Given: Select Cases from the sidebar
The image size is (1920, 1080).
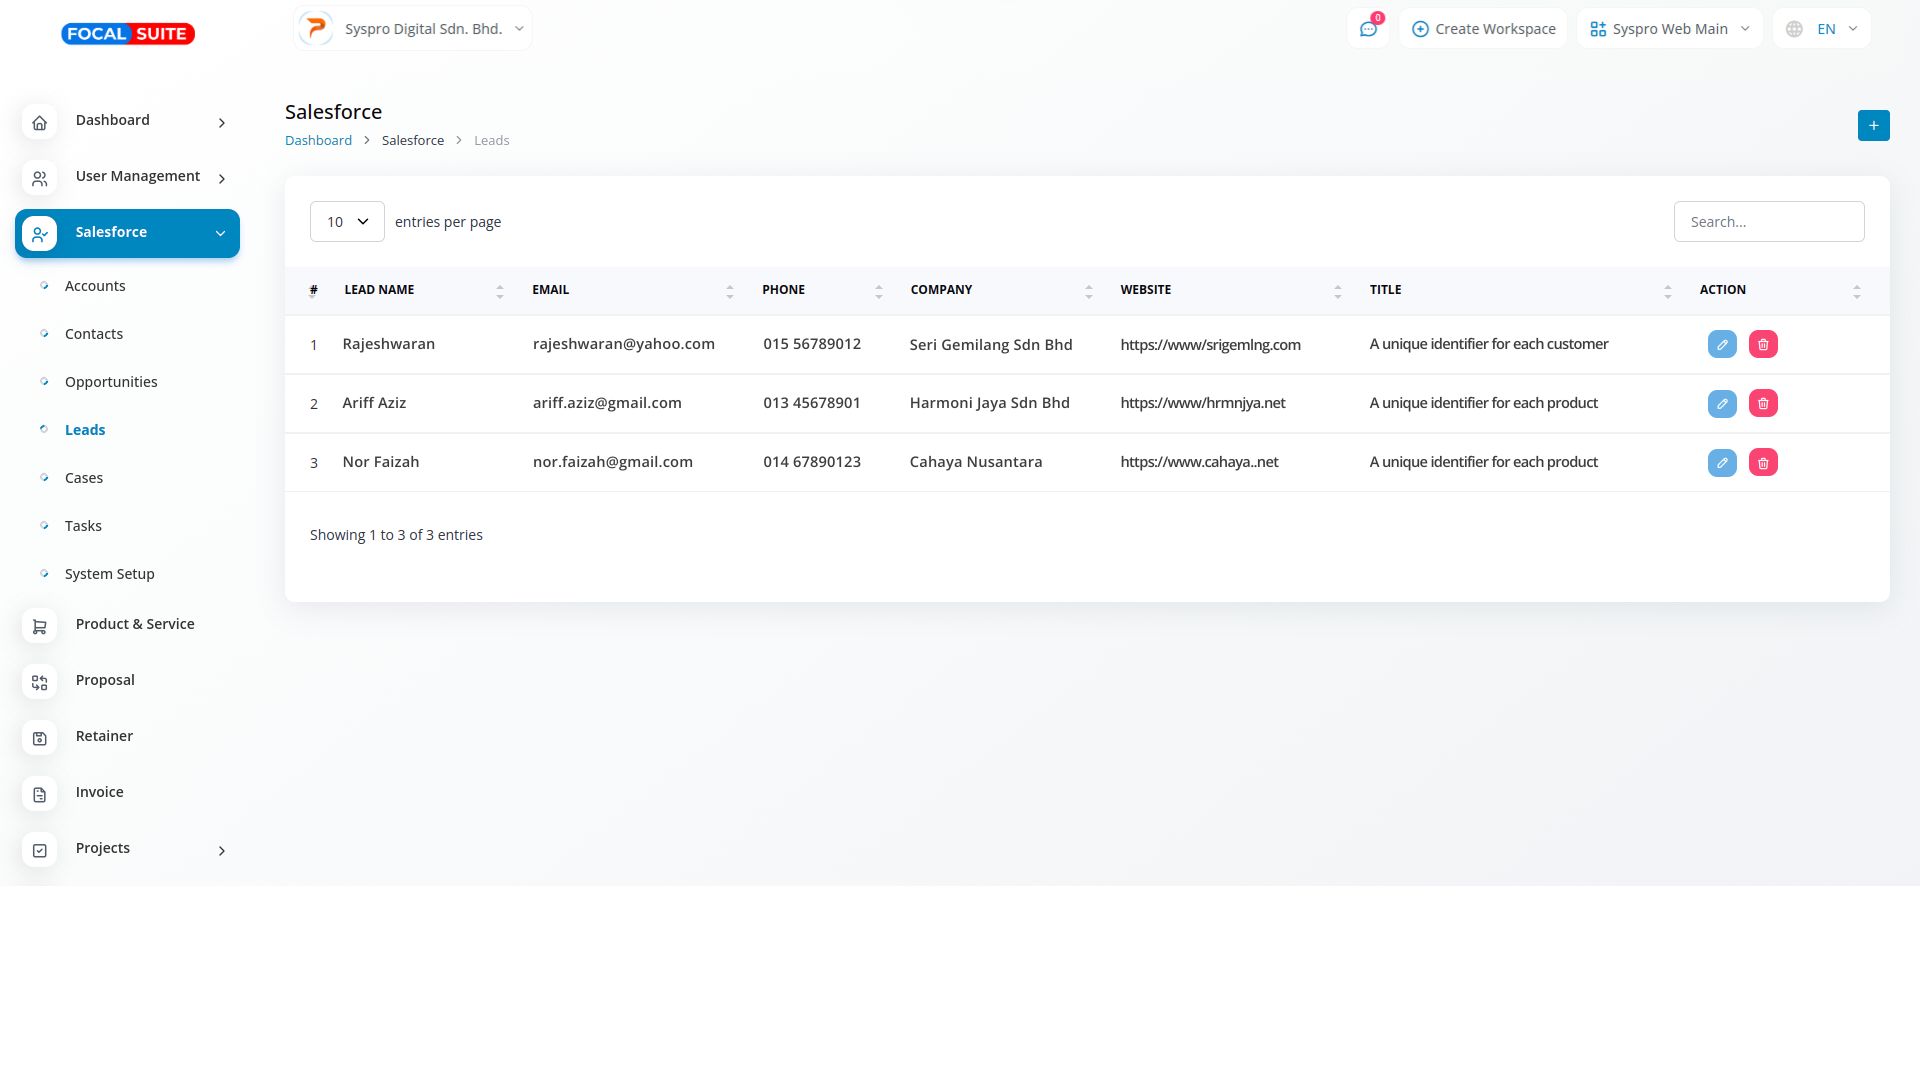Looking at the screenshot, I should point(84,478).
